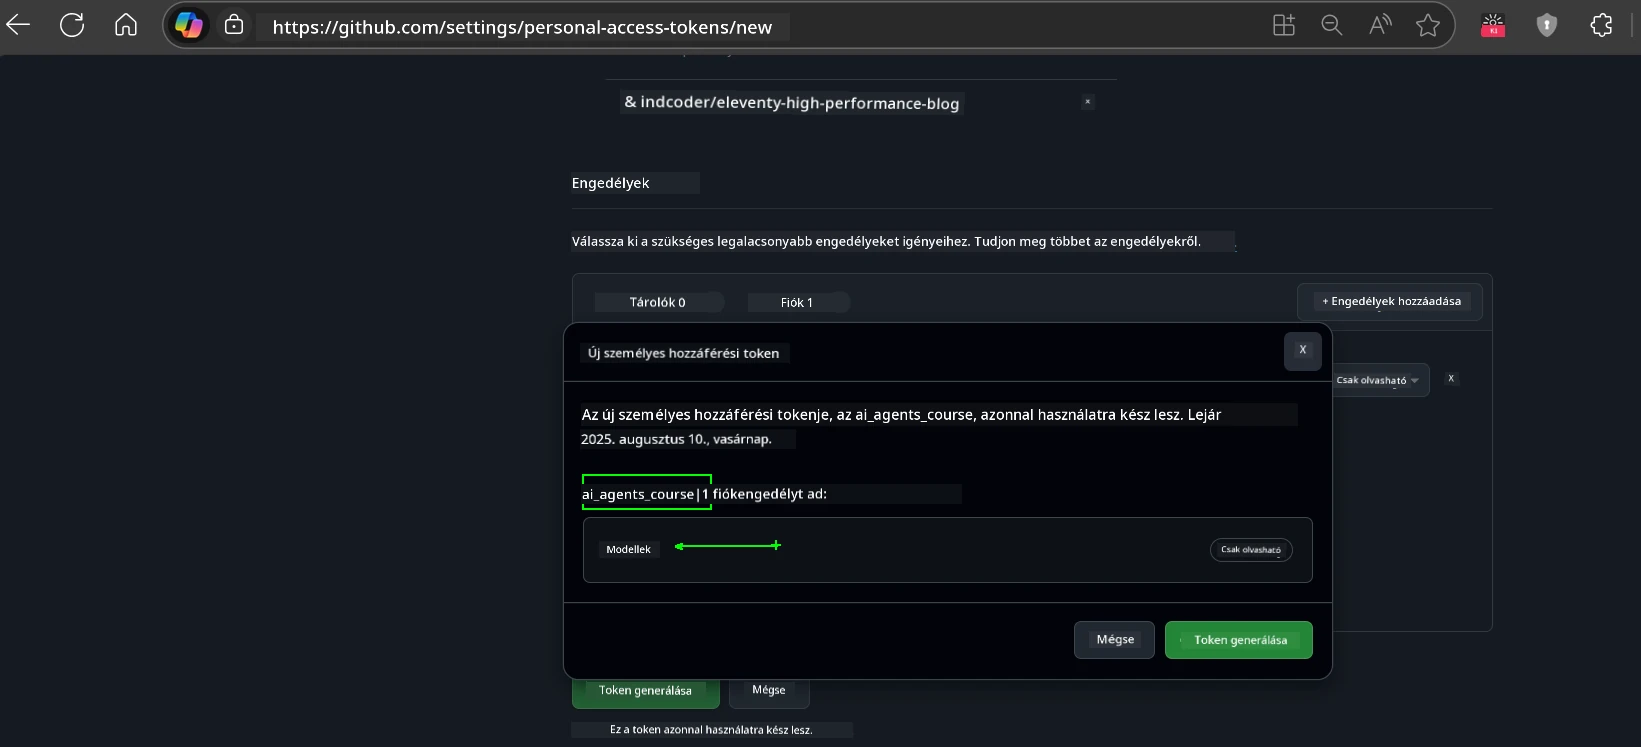1641x747 pixels.
Task: Confirm with Token generálása in dialog
Action: coord(1238,640)
